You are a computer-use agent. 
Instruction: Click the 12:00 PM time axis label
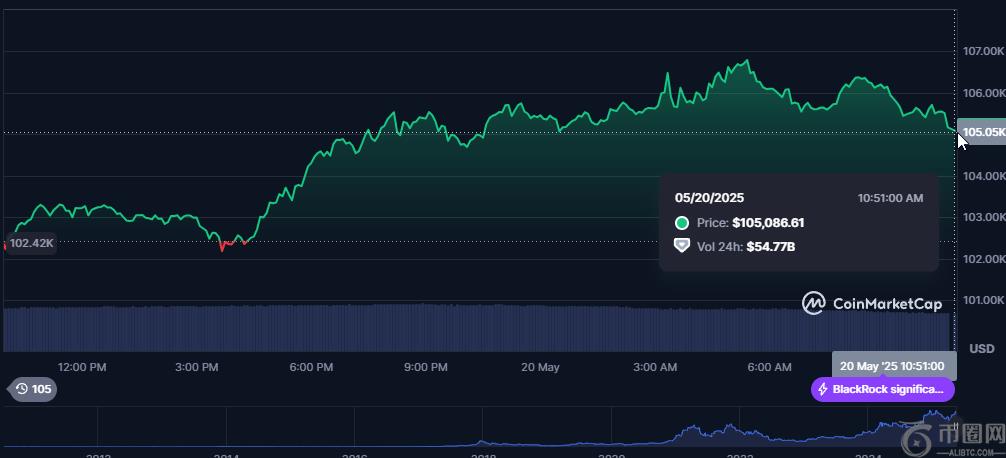[82, 367]
